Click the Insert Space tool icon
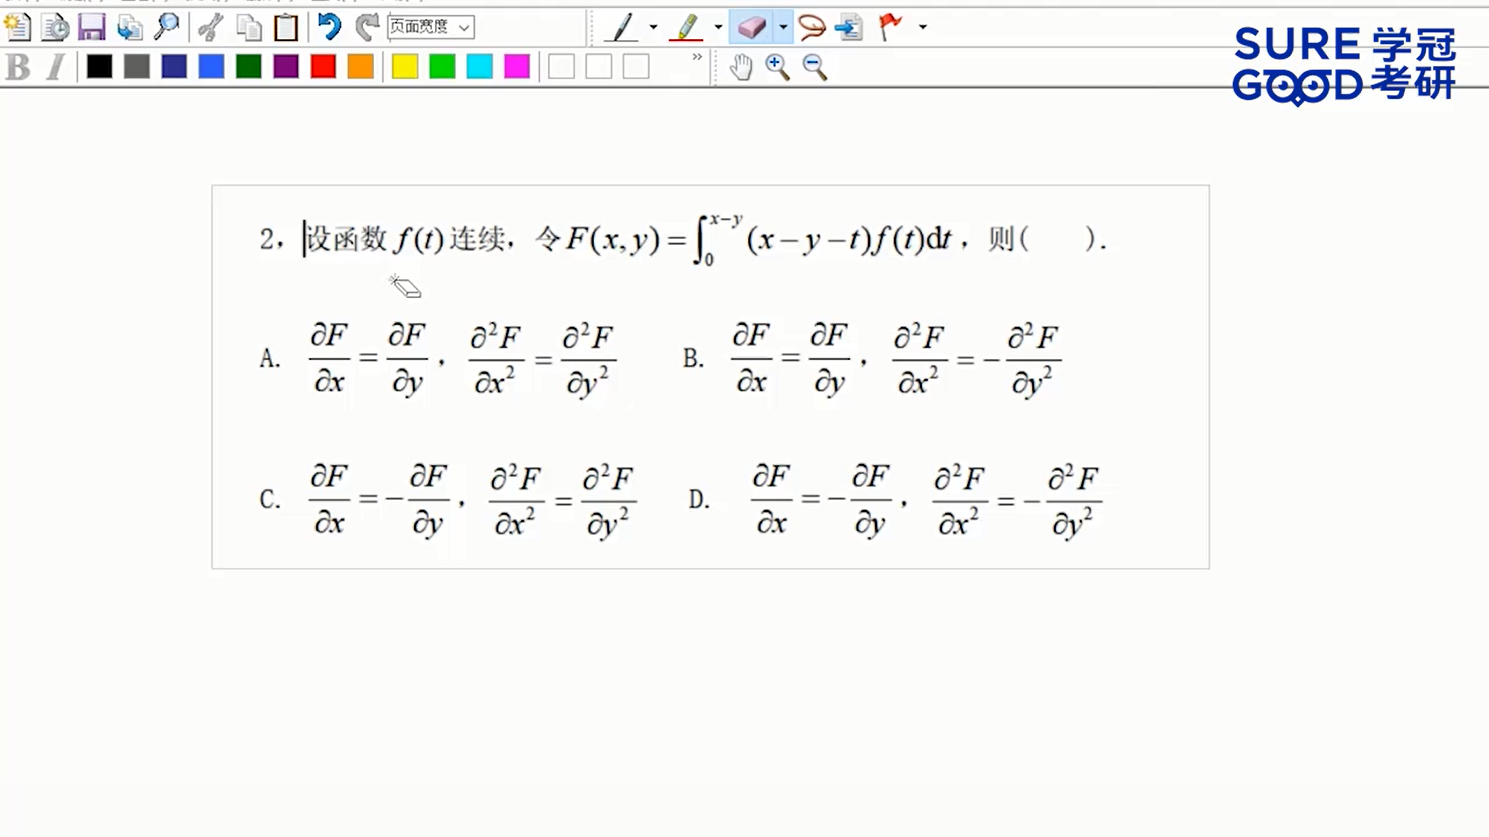The image size is (1489, 837). click(849, 27)
